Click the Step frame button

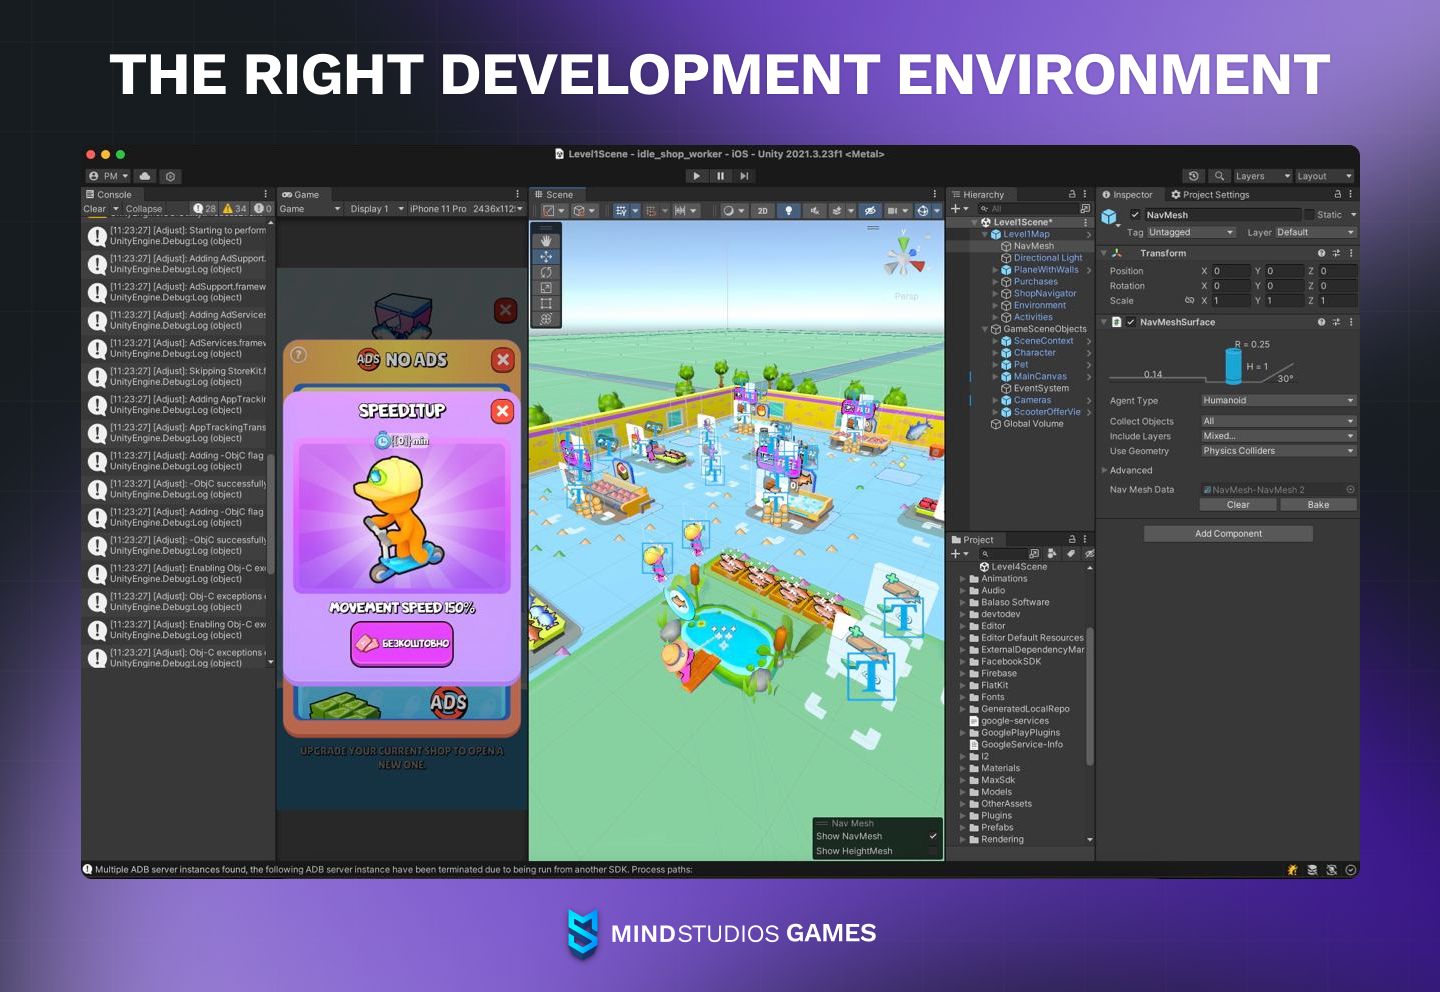click(x=744, y=176)
